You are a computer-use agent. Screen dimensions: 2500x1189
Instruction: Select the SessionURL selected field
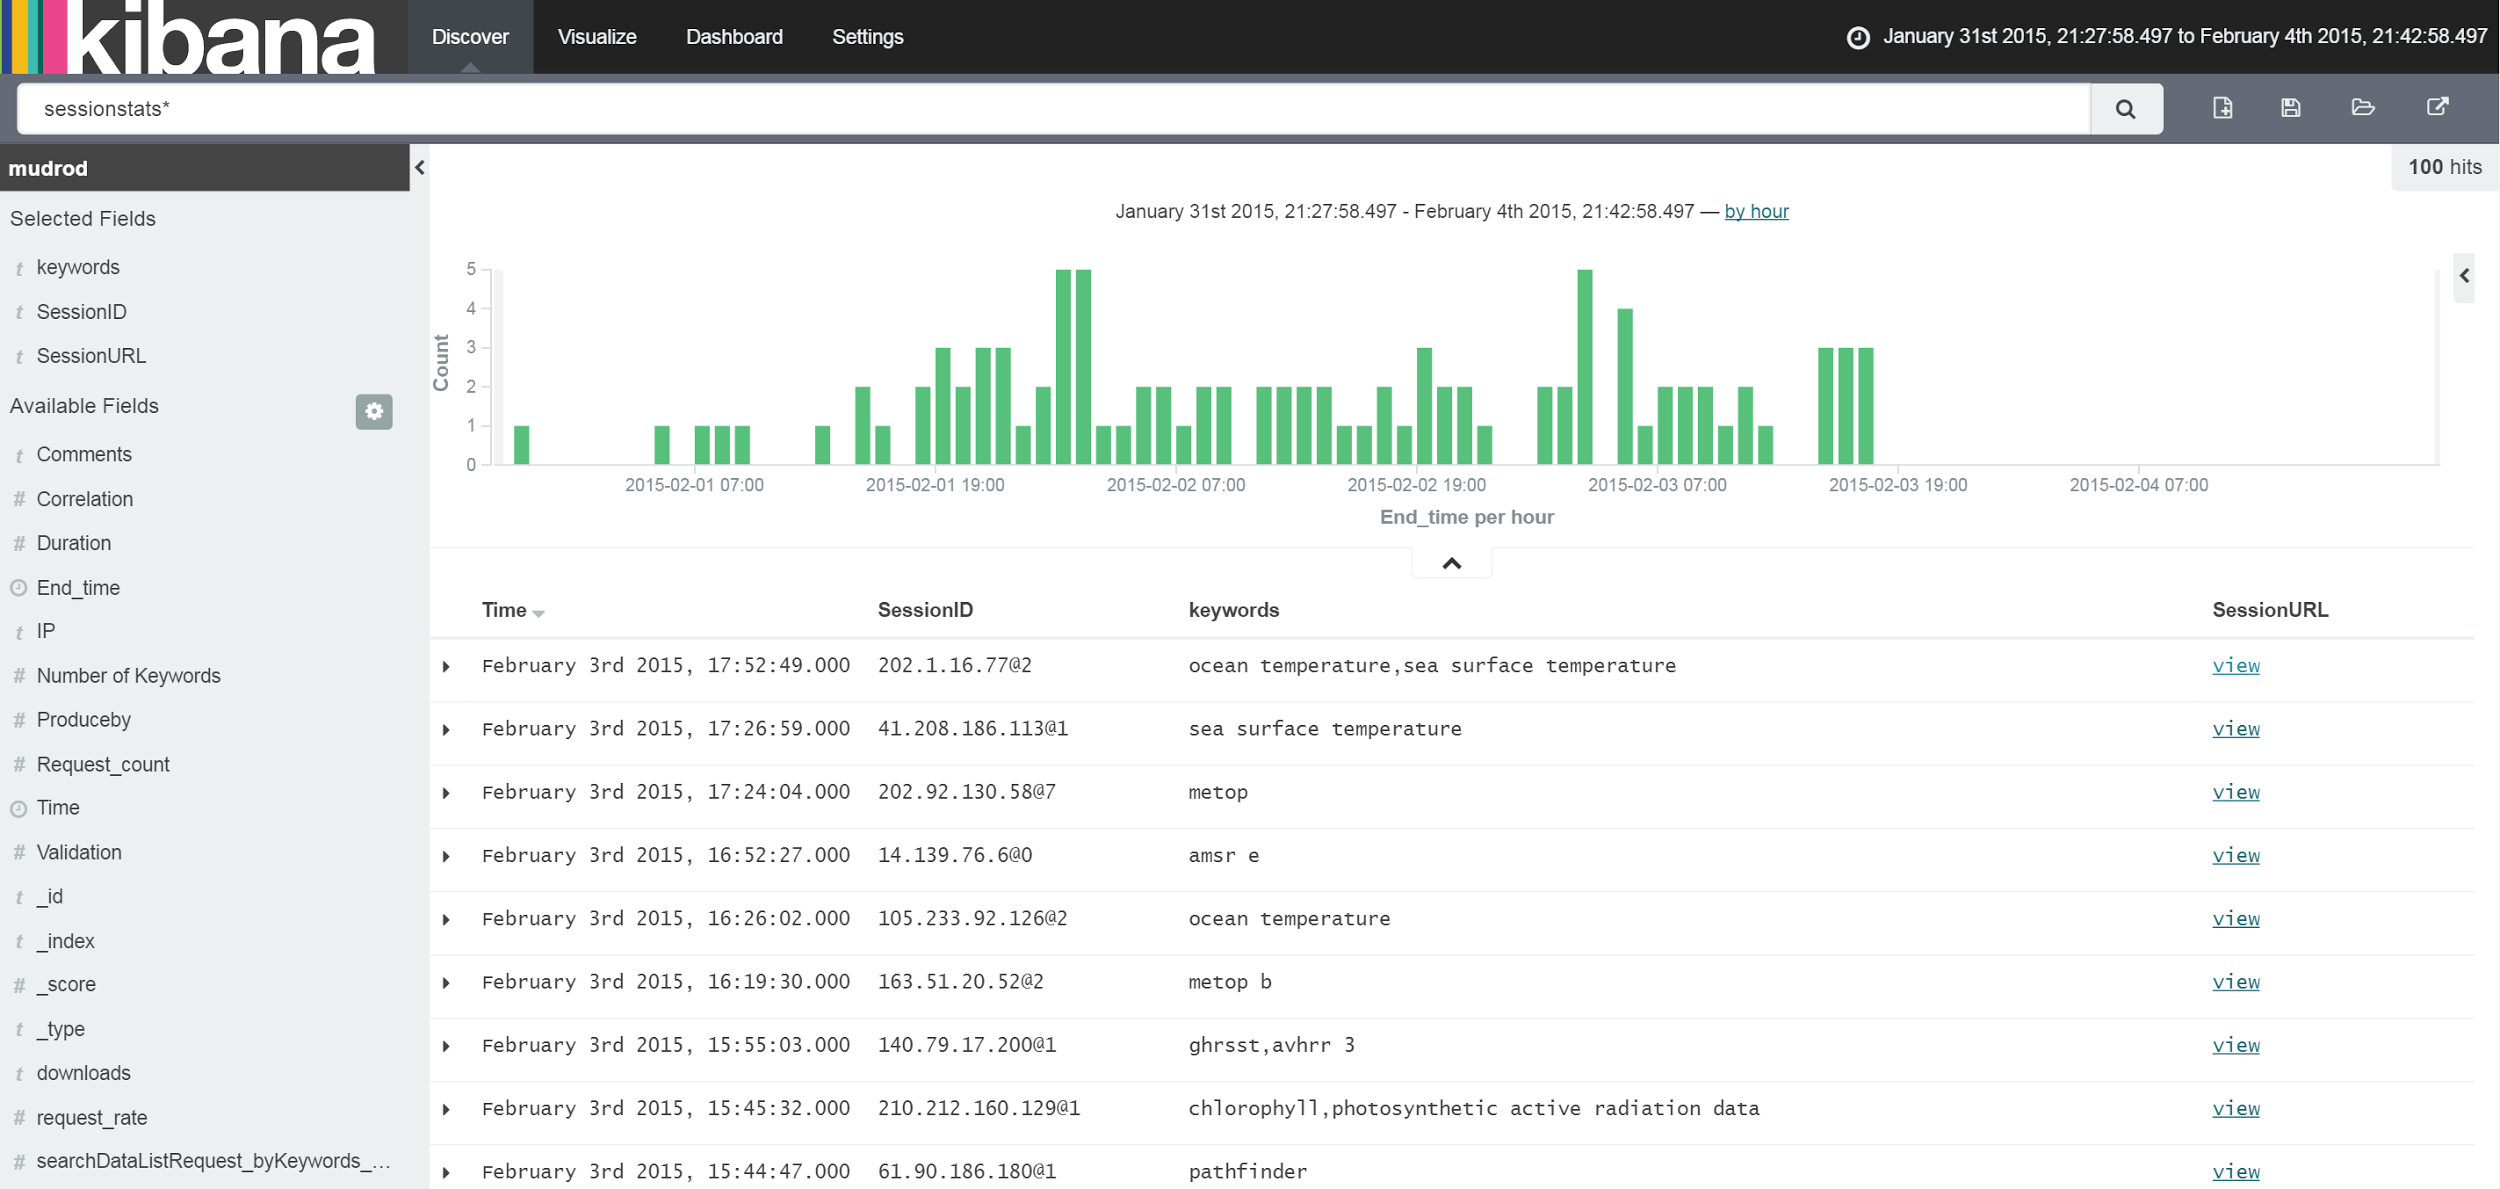click(x=91, y=356)
